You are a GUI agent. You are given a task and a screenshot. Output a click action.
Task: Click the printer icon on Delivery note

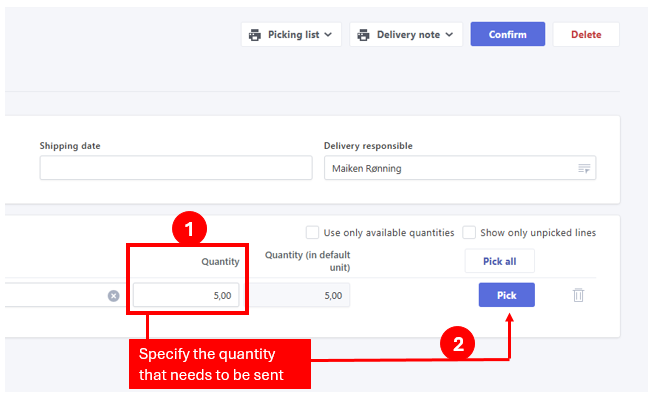(x=363, y=35)
